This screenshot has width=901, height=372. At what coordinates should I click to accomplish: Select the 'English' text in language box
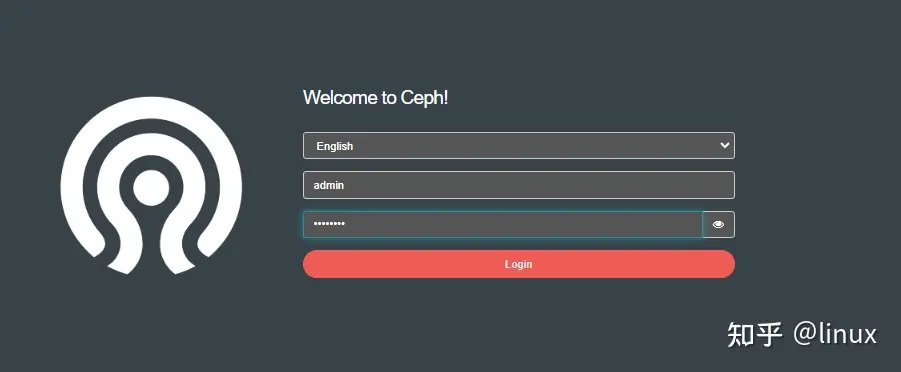point(334,146)
